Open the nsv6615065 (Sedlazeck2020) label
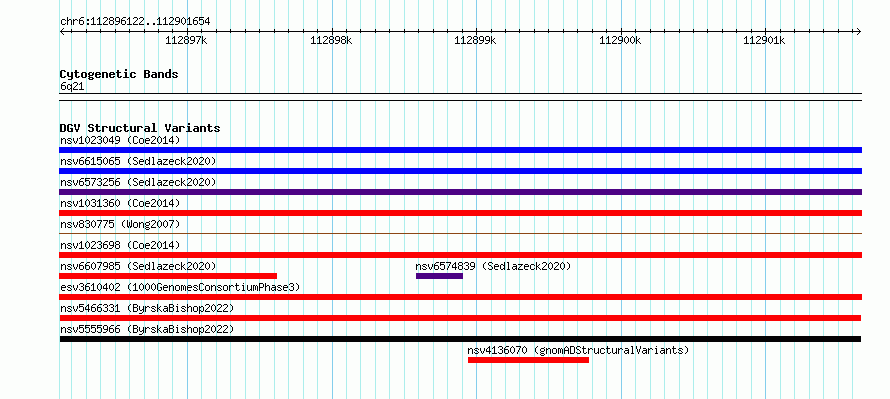Image resolution: width=890 pixels, height=399 pixels. click(138, 161)
